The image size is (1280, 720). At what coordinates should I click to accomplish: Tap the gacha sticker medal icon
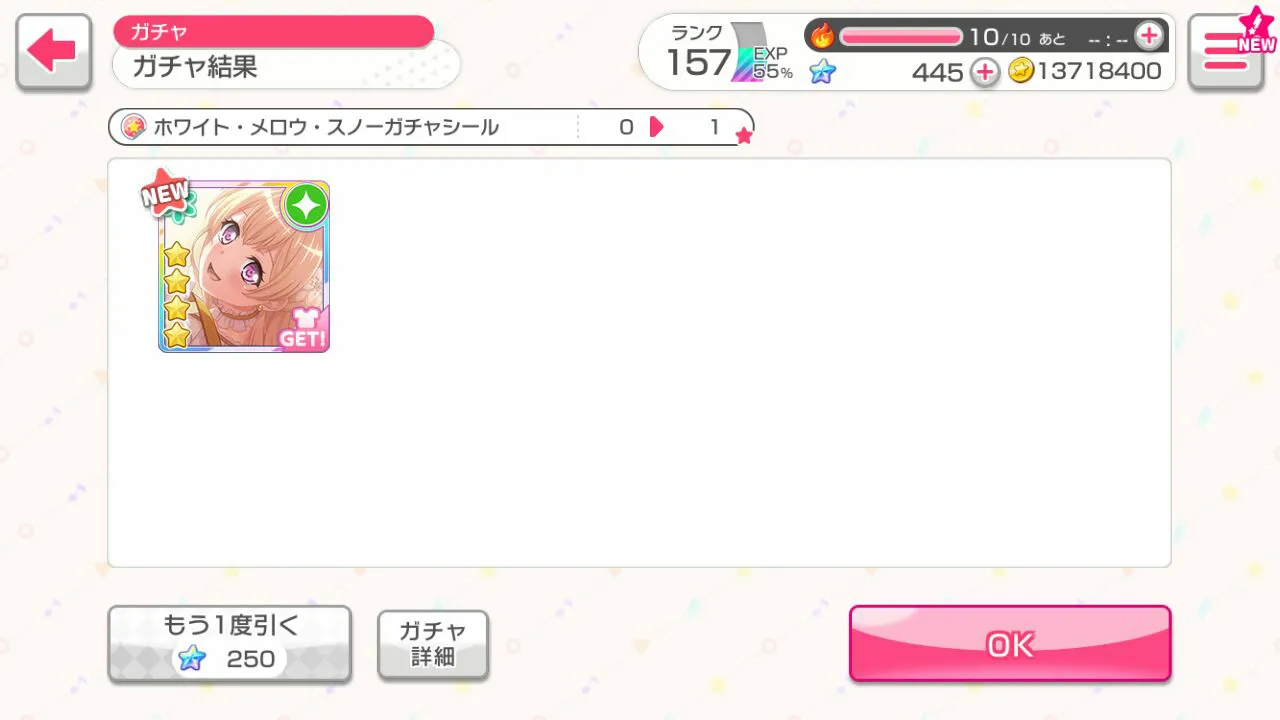click(x=133, y=127)
